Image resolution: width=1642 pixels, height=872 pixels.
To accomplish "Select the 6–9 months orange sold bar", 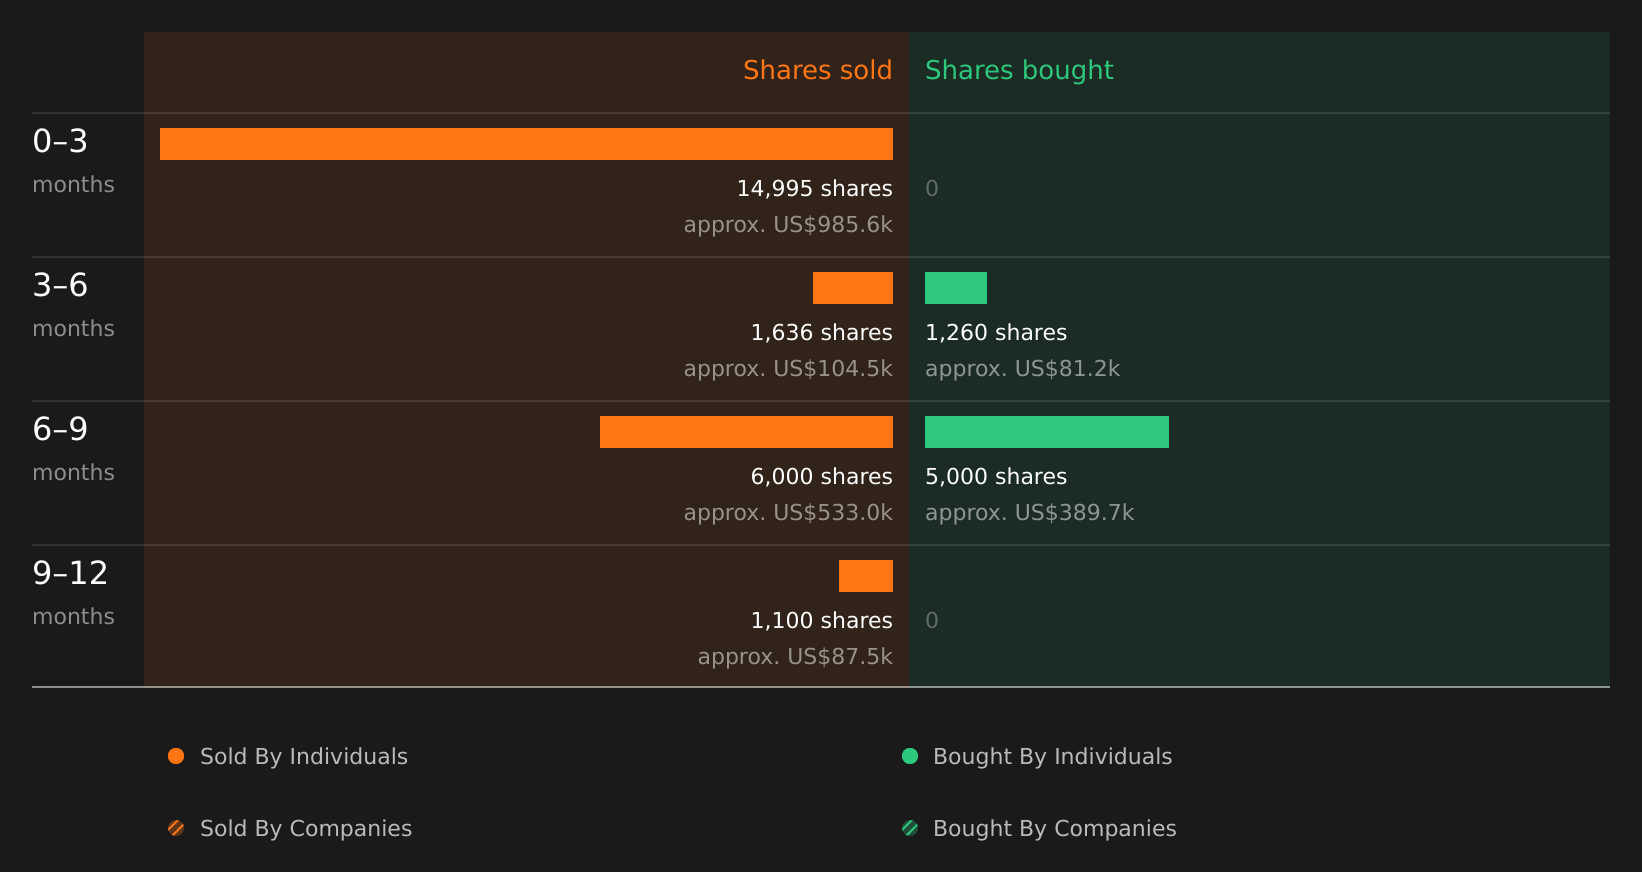I will (746, 432).
